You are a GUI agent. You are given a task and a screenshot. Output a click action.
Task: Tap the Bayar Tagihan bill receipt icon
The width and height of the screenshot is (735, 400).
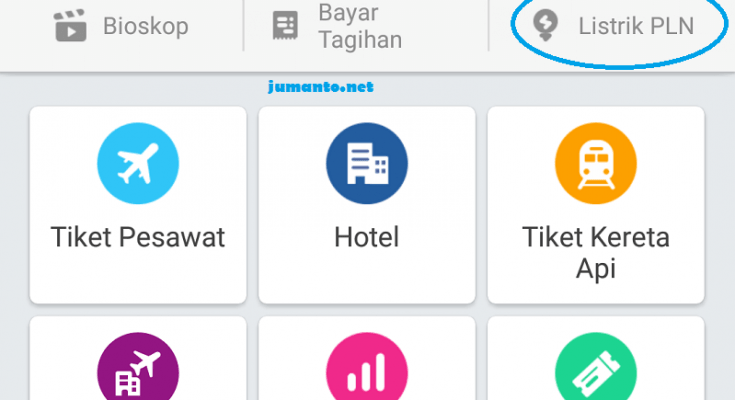[x=285, y=25]
